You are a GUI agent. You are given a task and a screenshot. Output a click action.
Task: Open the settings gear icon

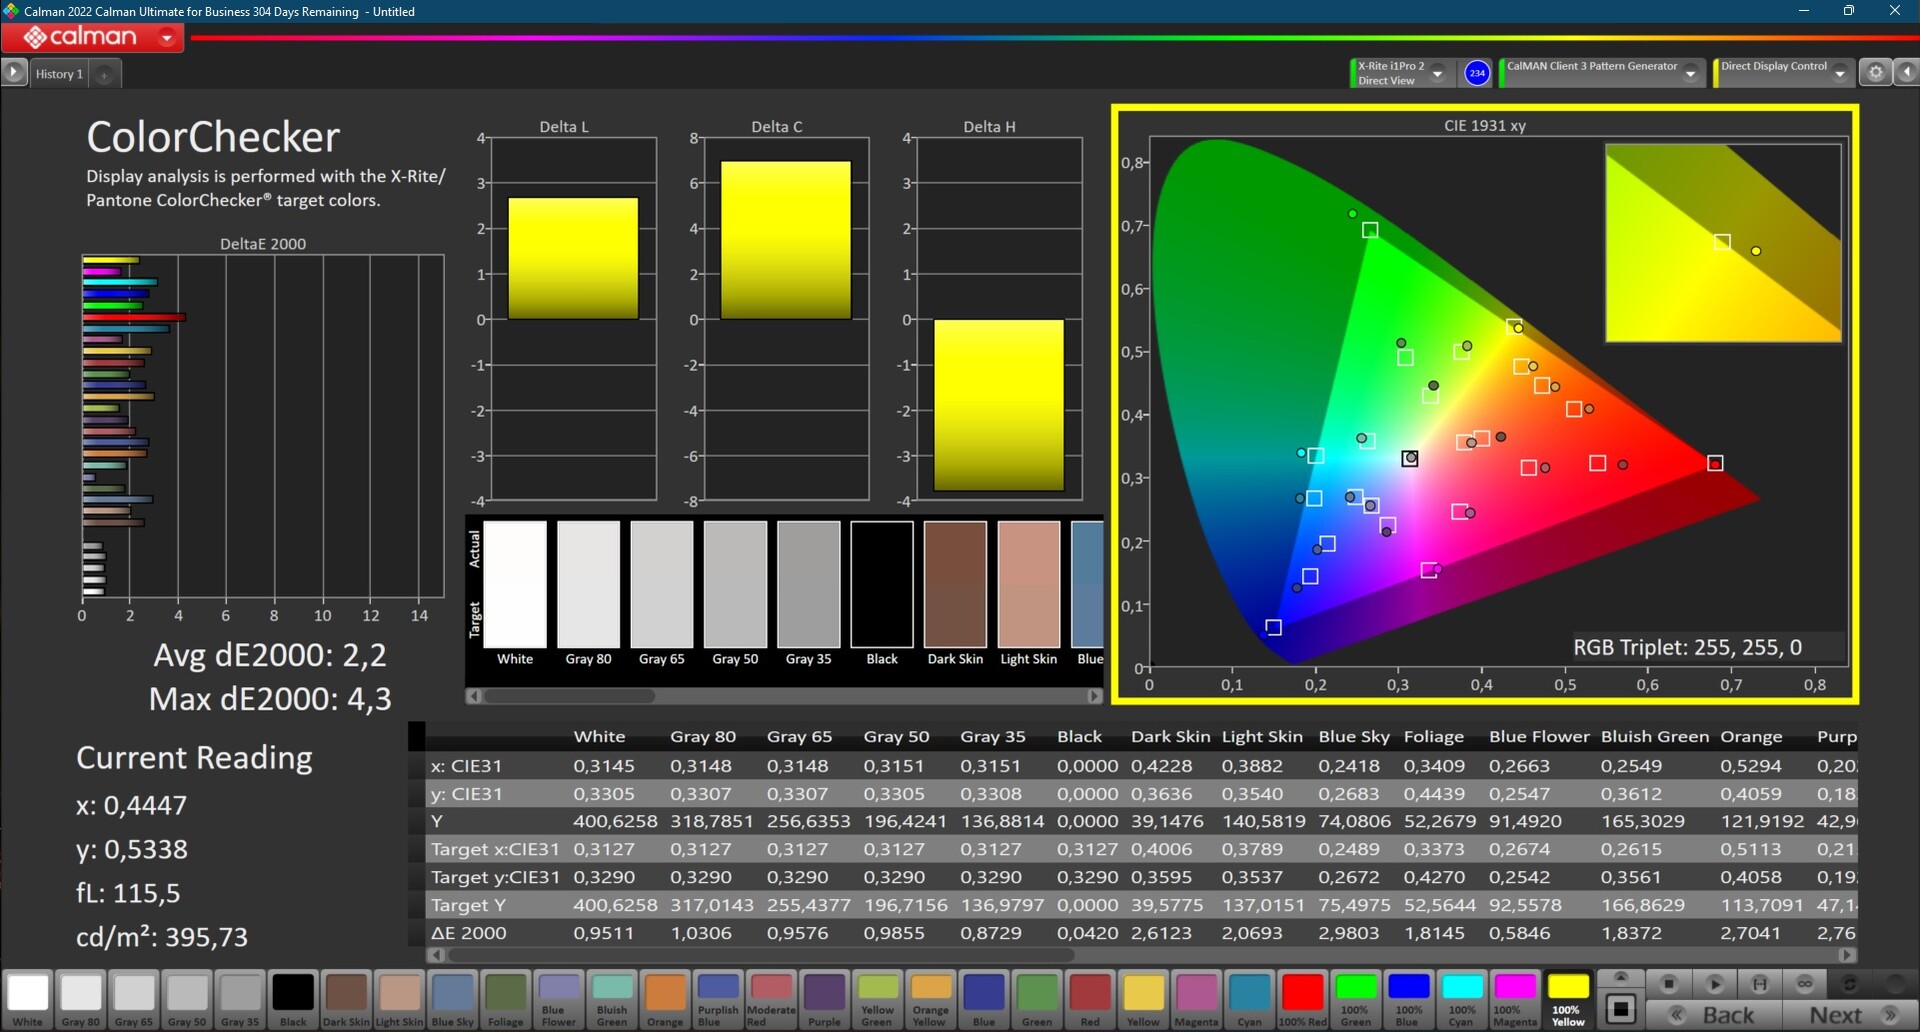pyautogui.click(x=1876, y=73)
